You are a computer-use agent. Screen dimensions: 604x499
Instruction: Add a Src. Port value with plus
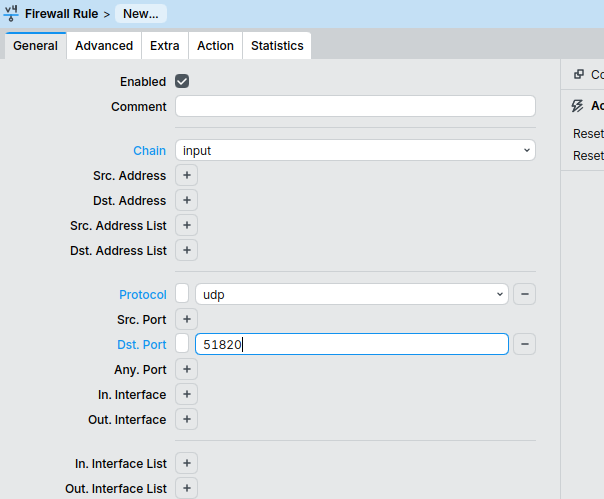pos(187,319)
